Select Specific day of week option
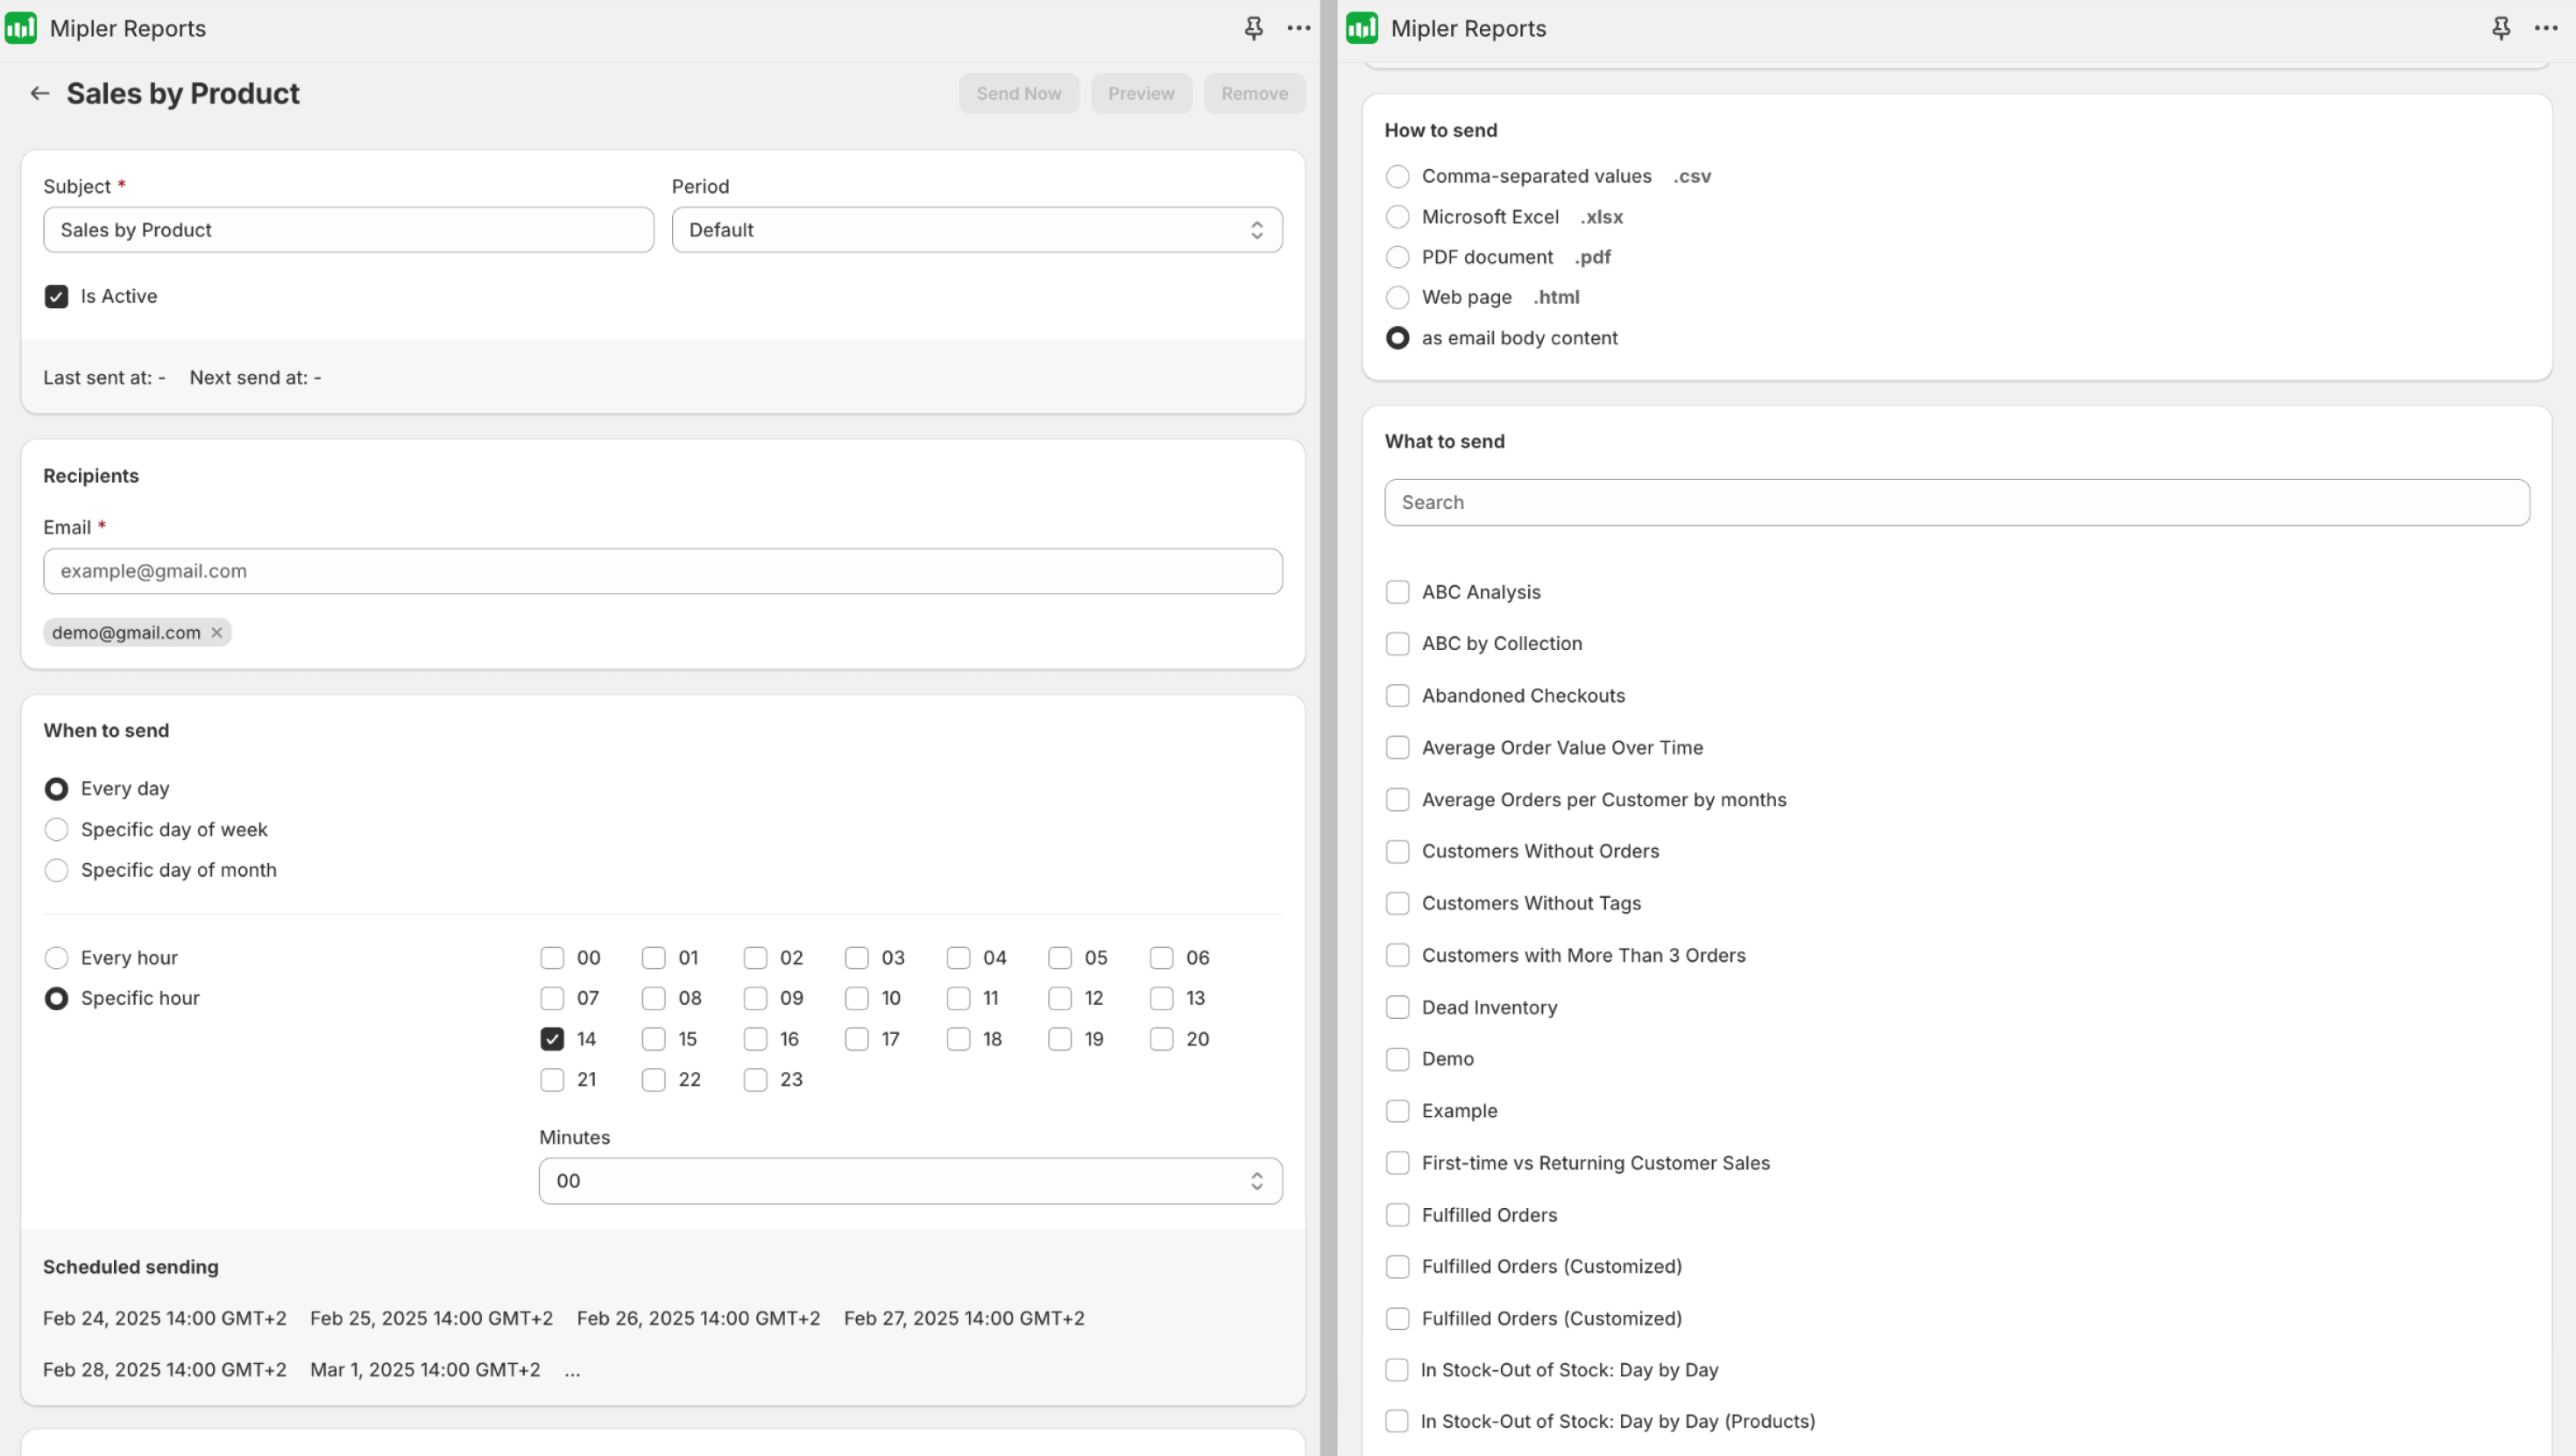2576x1456 pixels. [57, 829]
